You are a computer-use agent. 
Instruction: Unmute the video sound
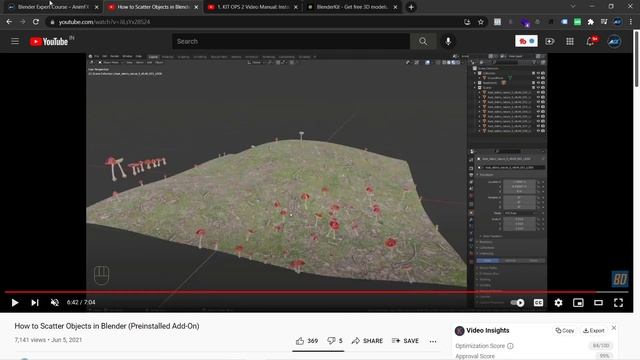[x=55, y=302]
